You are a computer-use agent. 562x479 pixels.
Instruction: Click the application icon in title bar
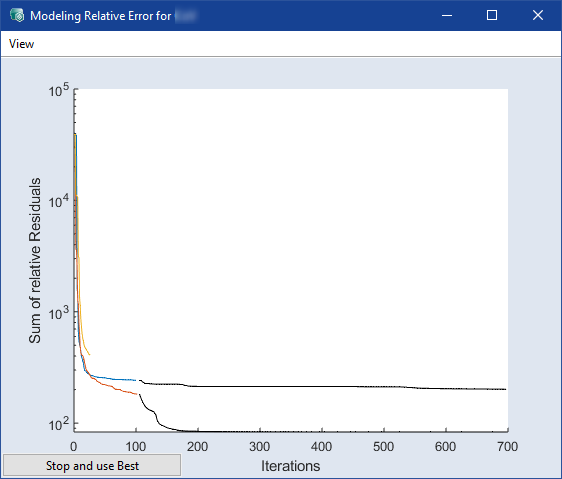coord(17,15)
